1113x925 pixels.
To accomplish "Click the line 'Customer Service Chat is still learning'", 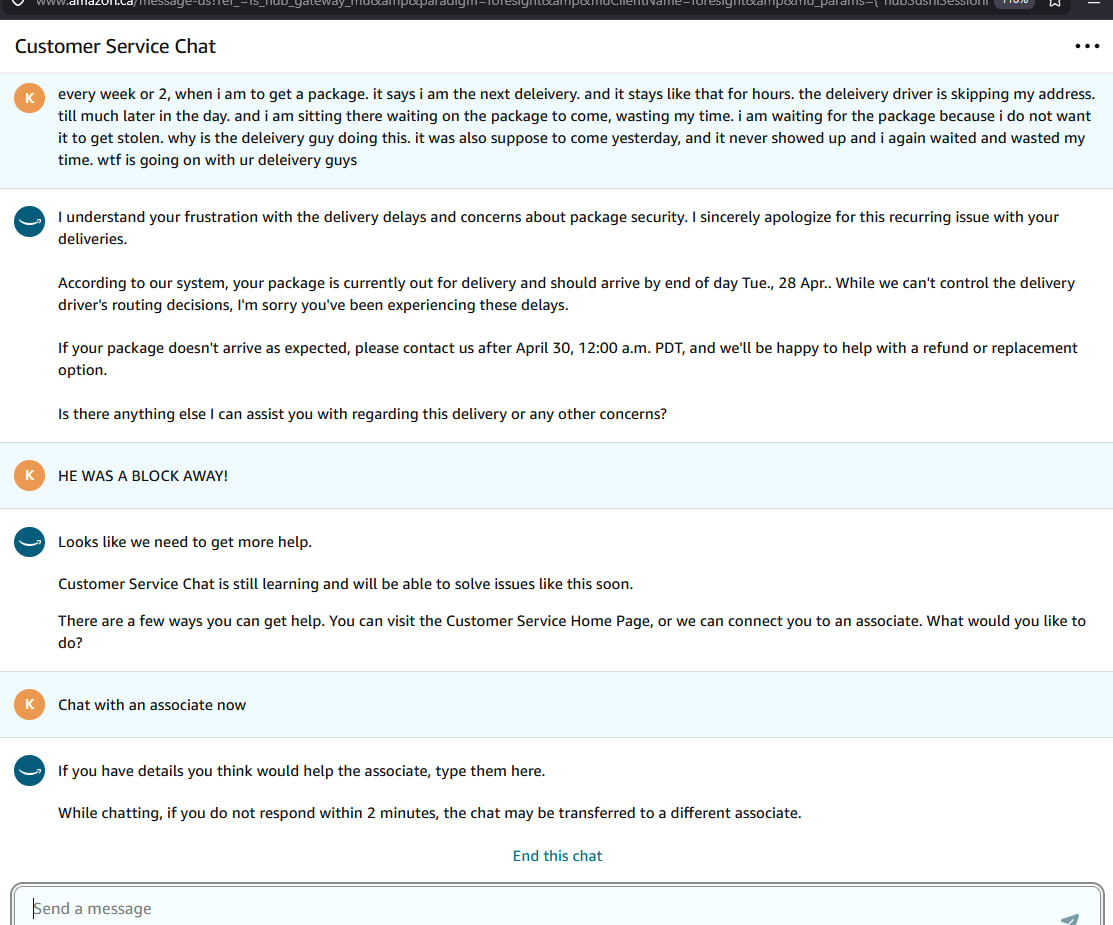I will coord(345,584).
